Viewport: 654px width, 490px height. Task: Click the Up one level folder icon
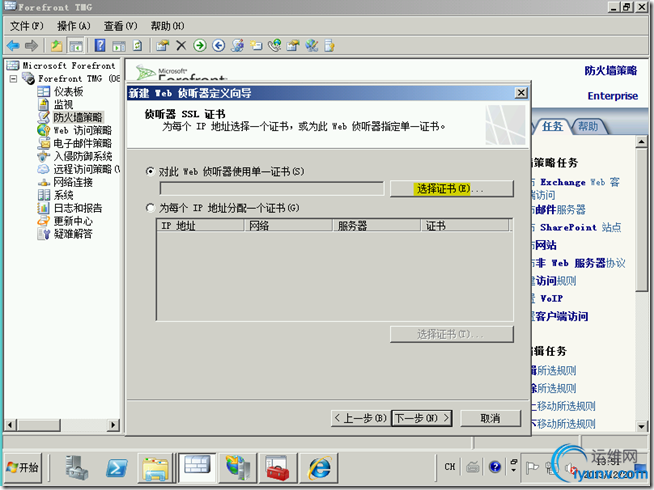point(56,45)
